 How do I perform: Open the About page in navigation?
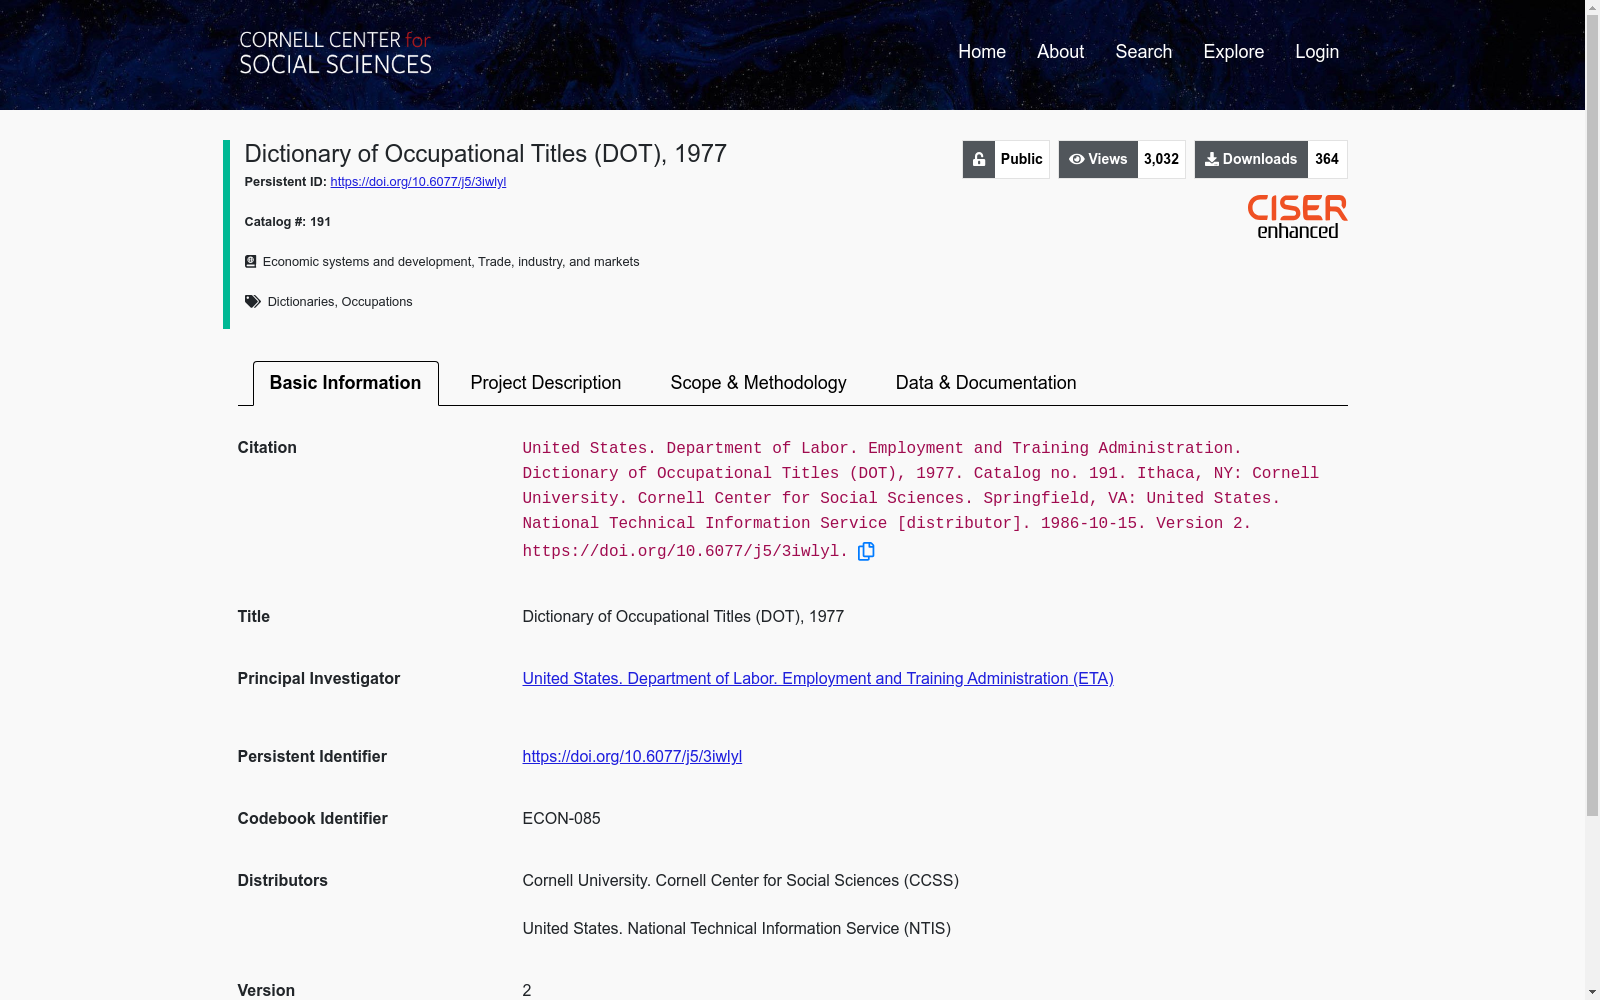tap(1060, 51)
